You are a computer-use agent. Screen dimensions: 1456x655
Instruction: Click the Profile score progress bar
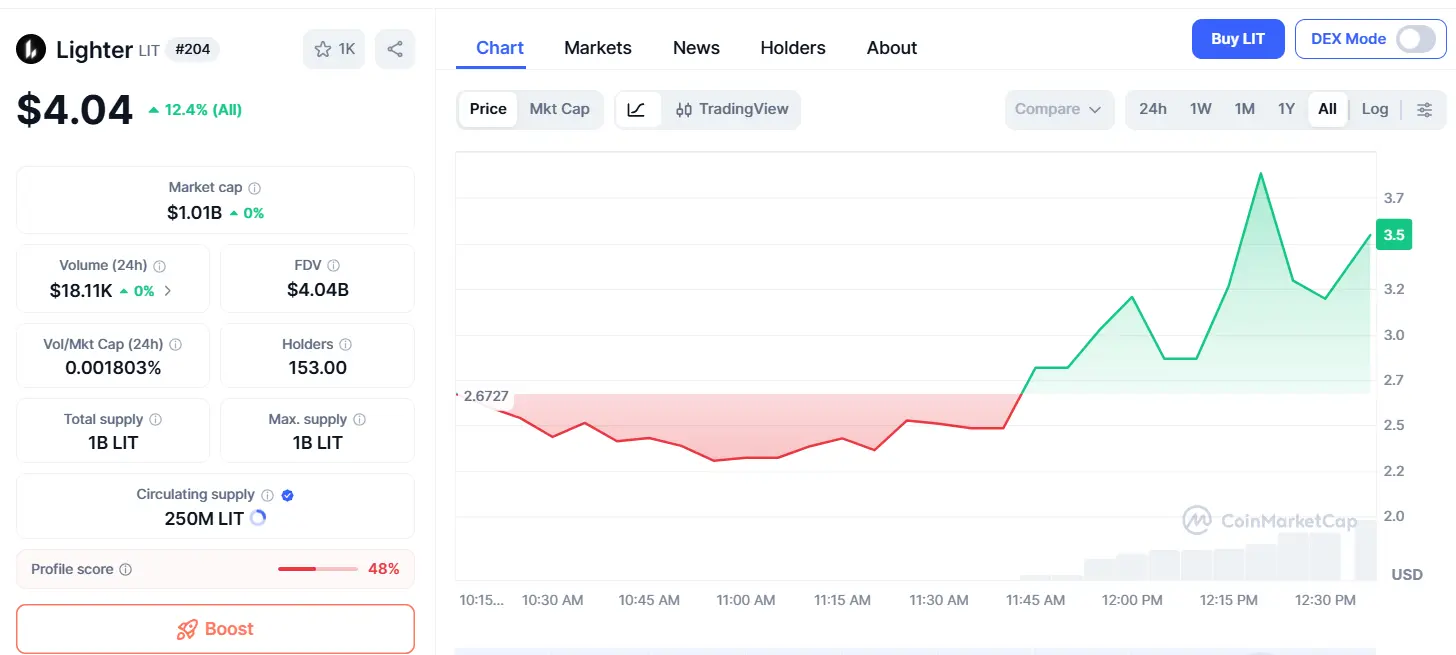318,569
